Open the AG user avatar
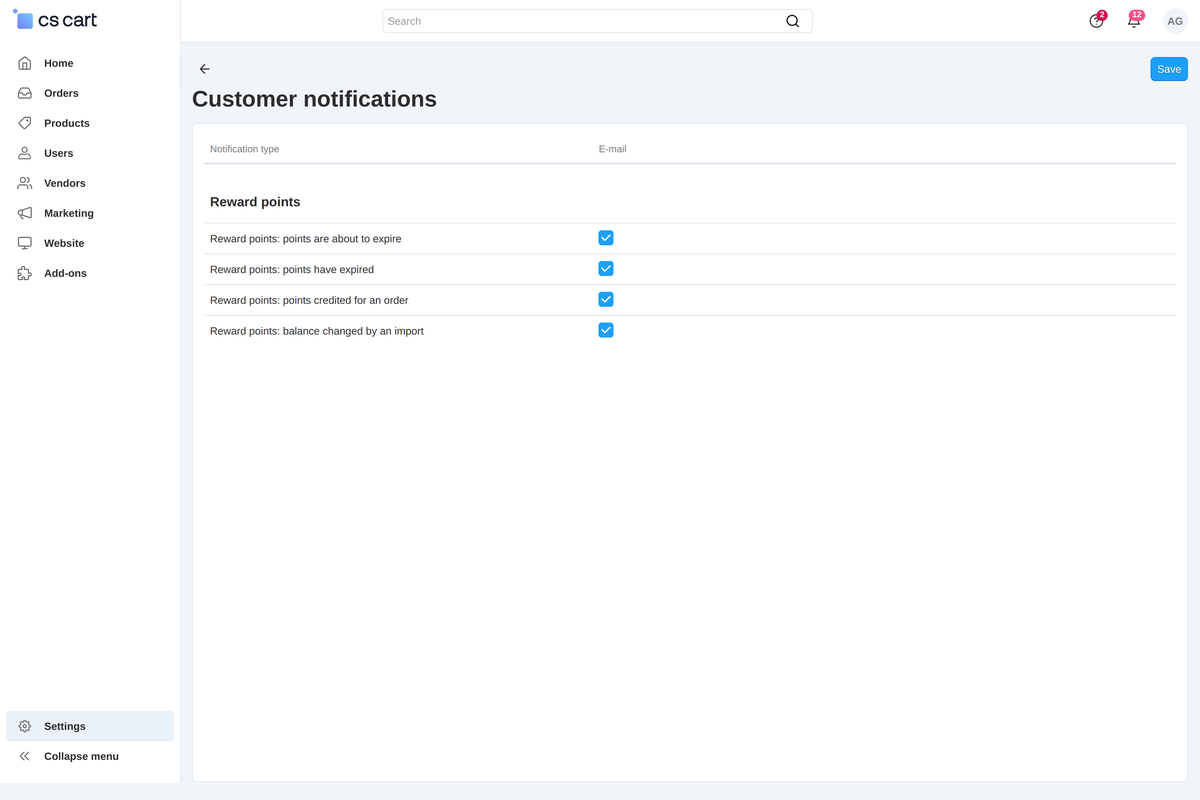Image resolution: width=1200 pixels, height=800 pixels. click(1175, 21)
